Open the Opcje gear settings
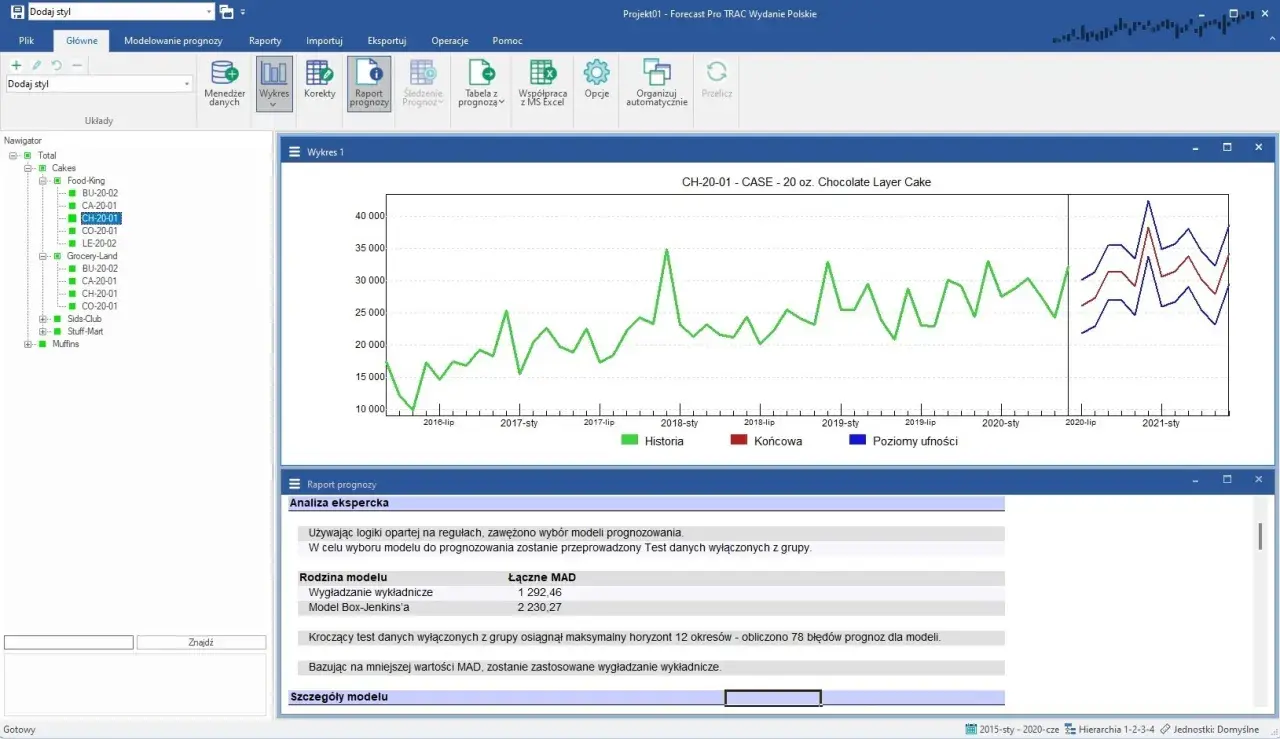This screenshot has width=1280, height=739. (x=597, y=79)
